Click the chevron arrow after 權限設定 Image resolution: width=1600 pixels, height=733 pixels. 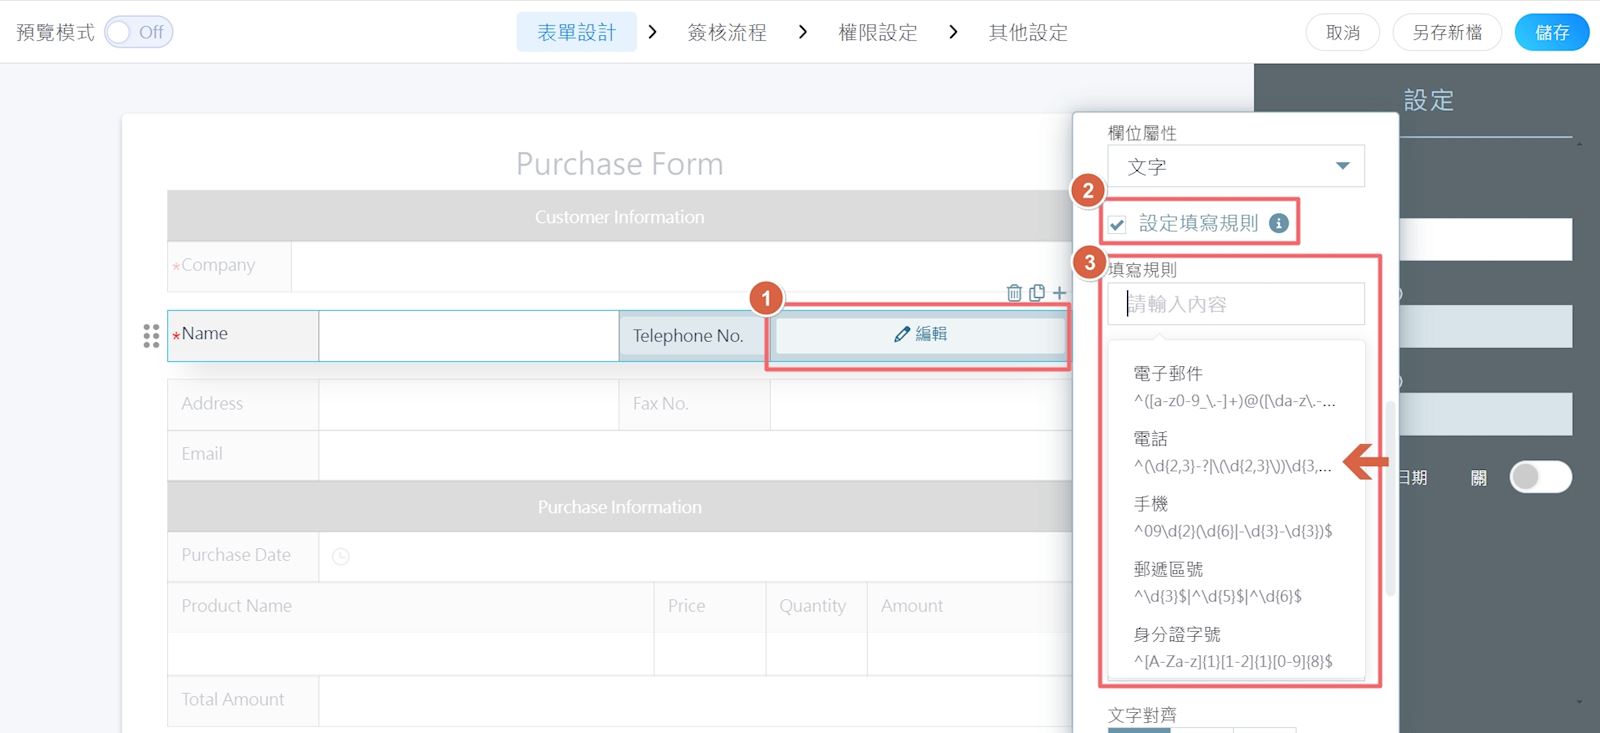pyautogui.click(x=953, y=32)
